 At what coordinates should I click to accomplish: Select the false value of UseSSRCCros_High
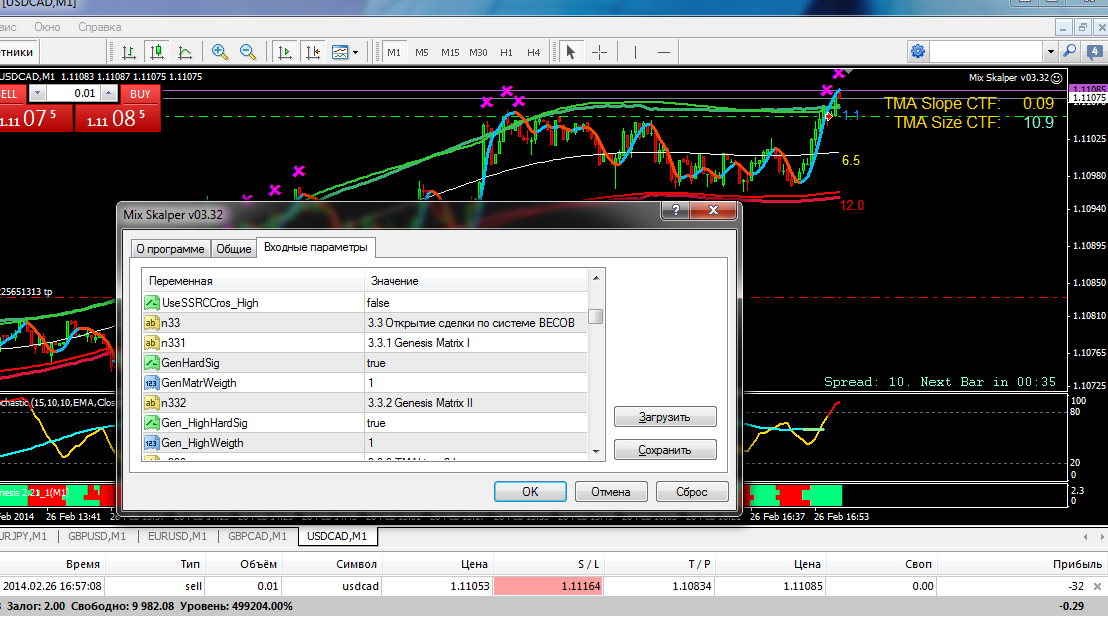(x=378, y=303)
